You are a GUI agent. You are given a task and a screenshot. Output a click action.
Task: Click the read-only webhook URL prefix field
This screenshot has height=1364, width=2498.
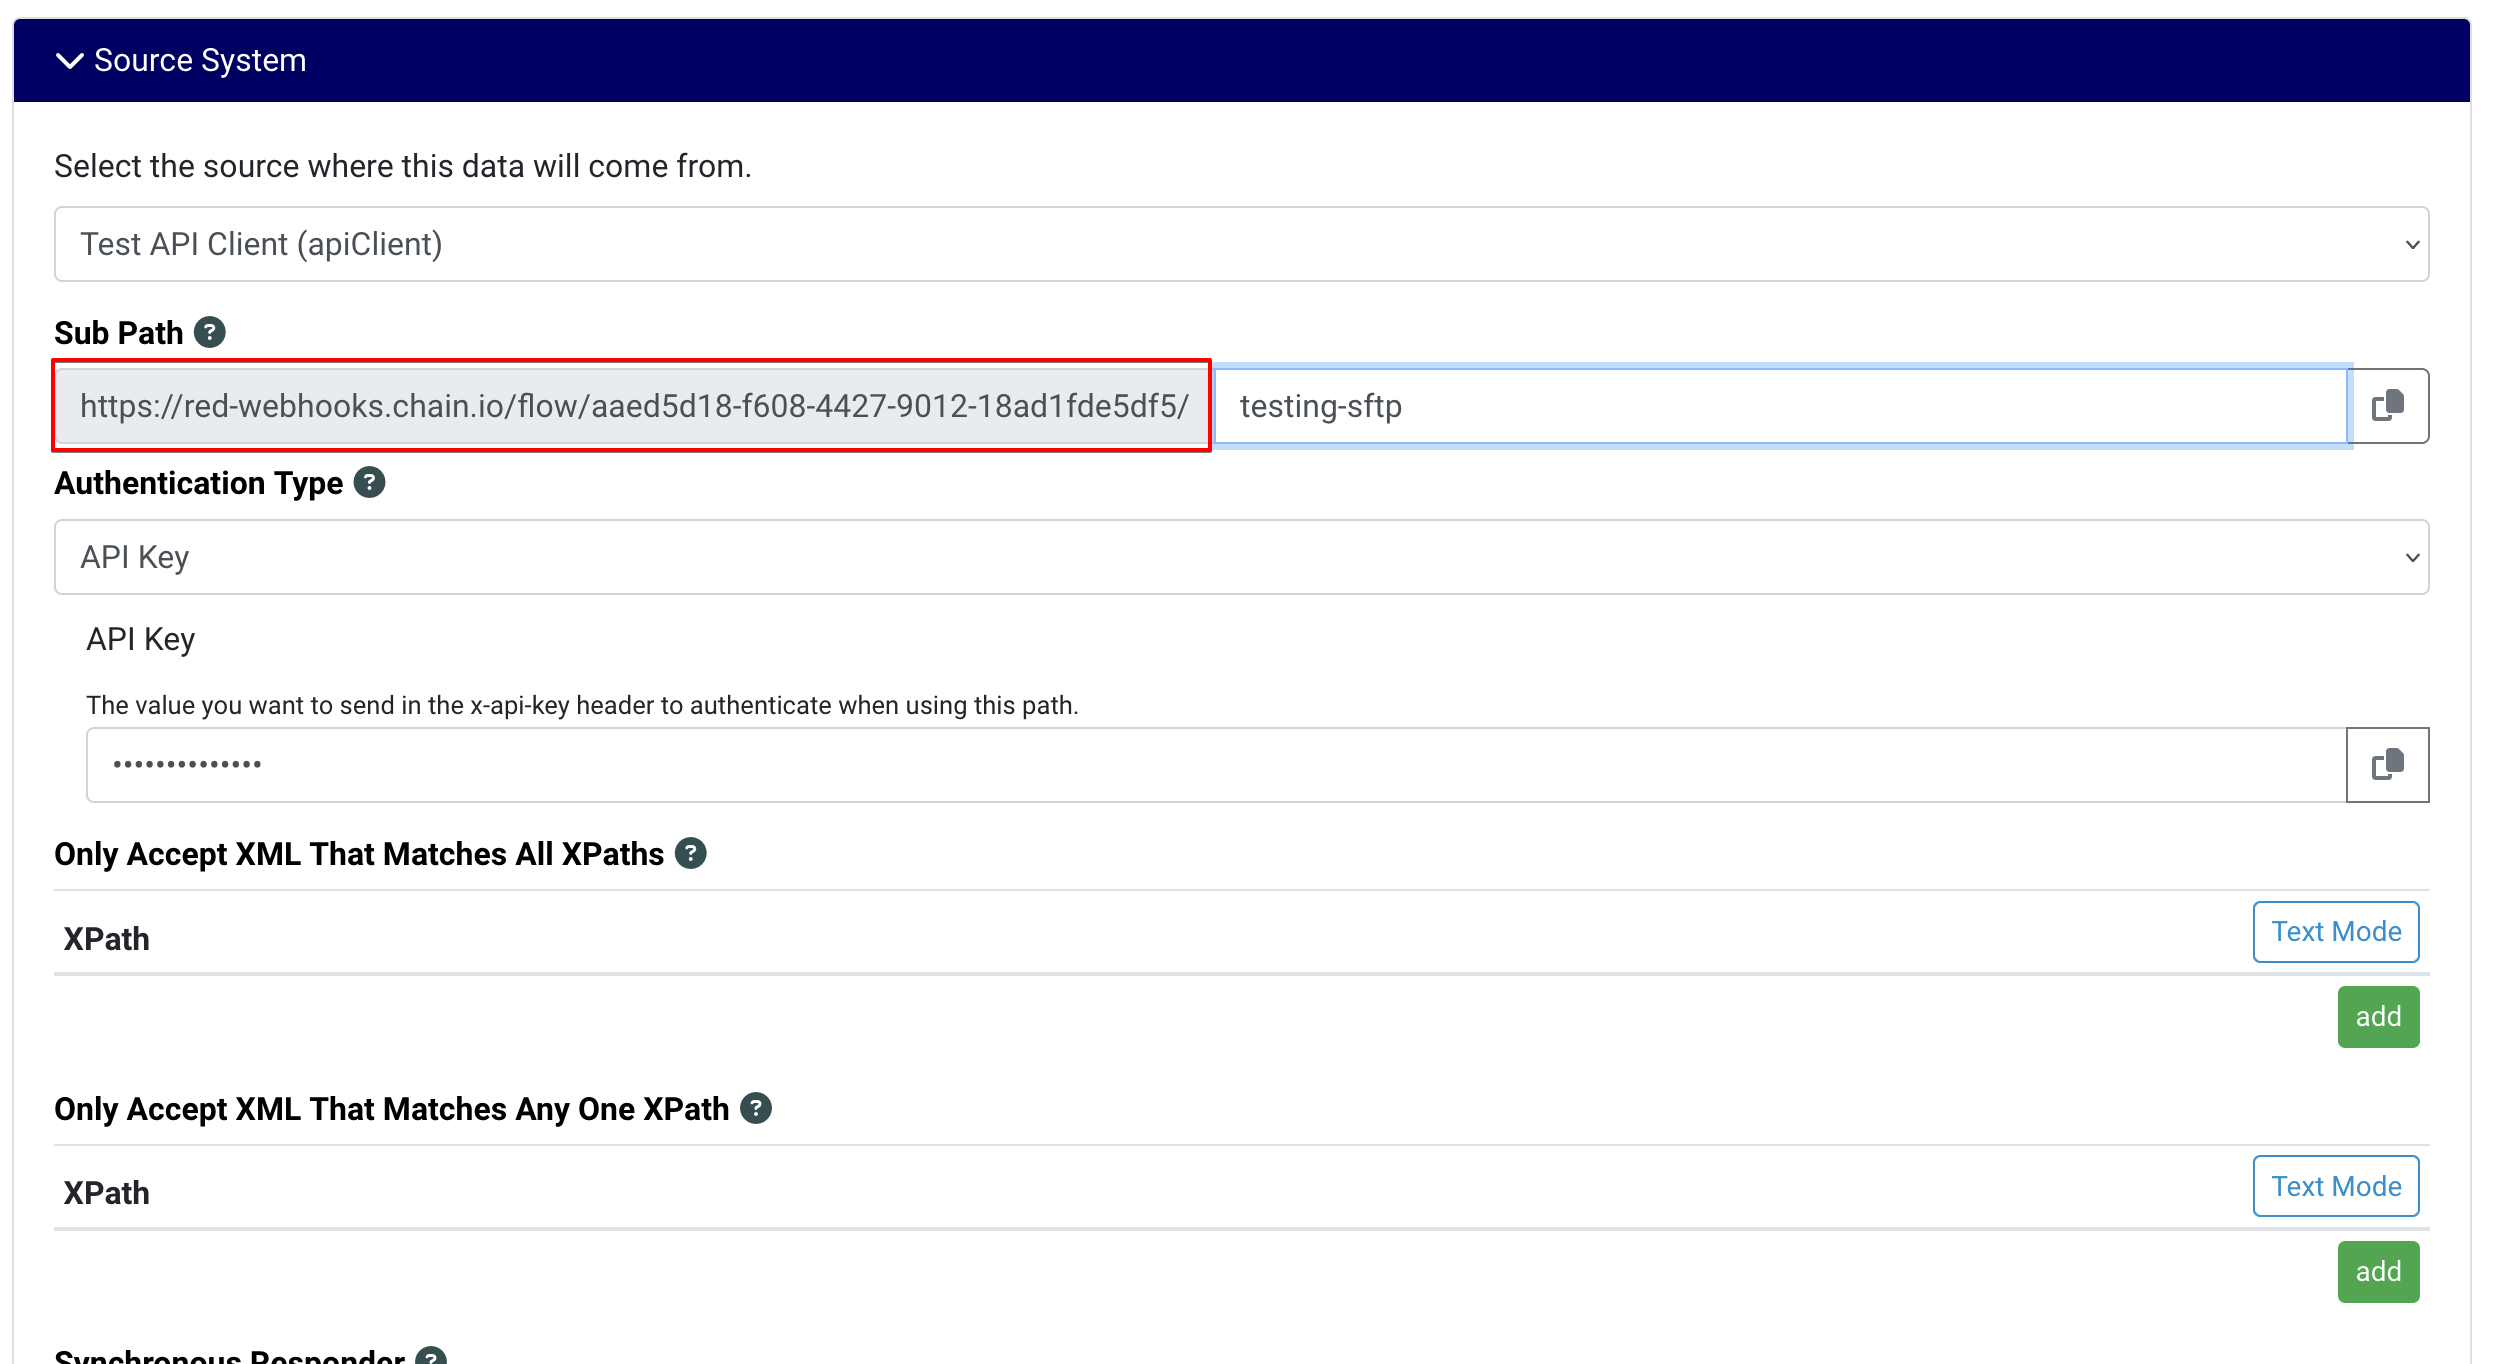click(632, 406)
